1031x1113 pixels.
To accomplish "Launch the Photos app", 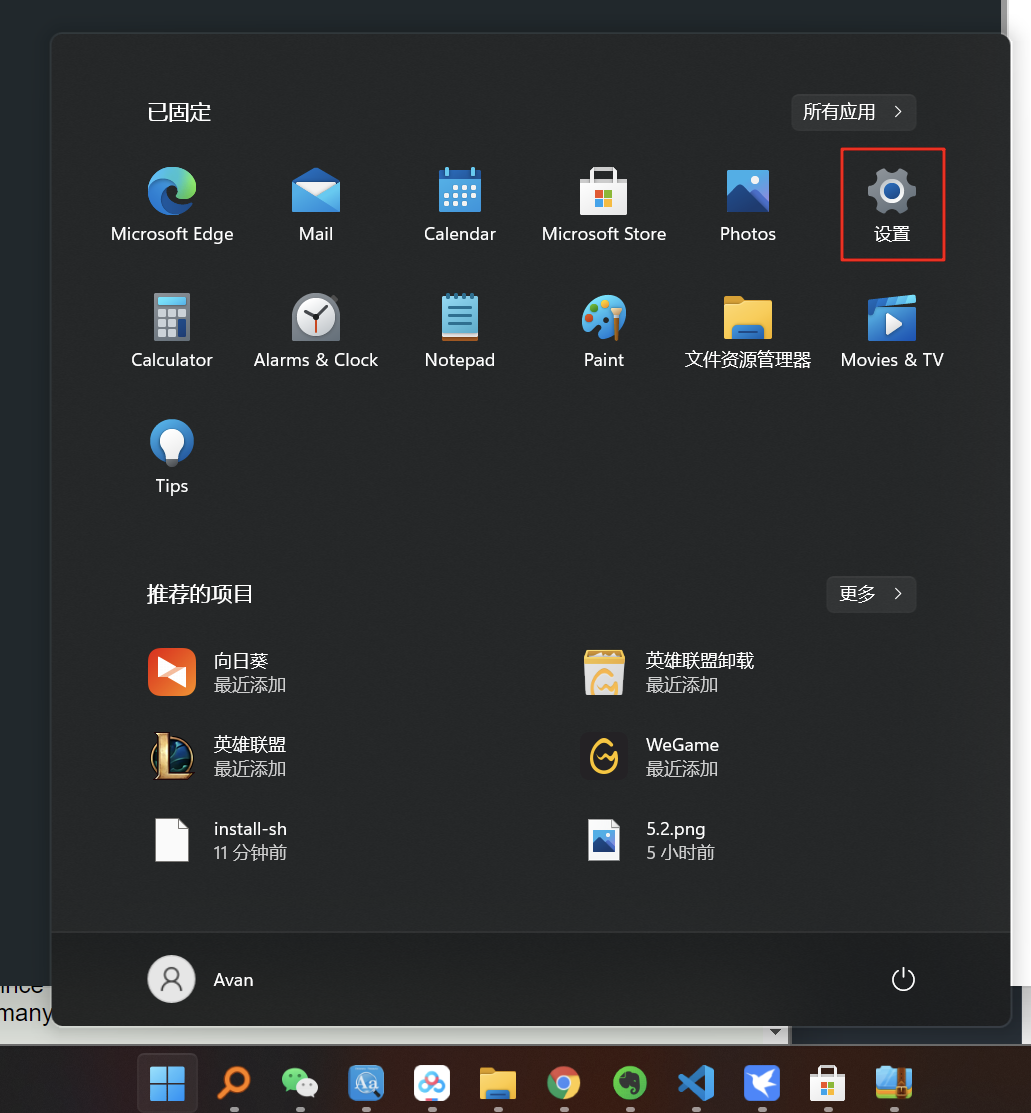I will point(748,204).
